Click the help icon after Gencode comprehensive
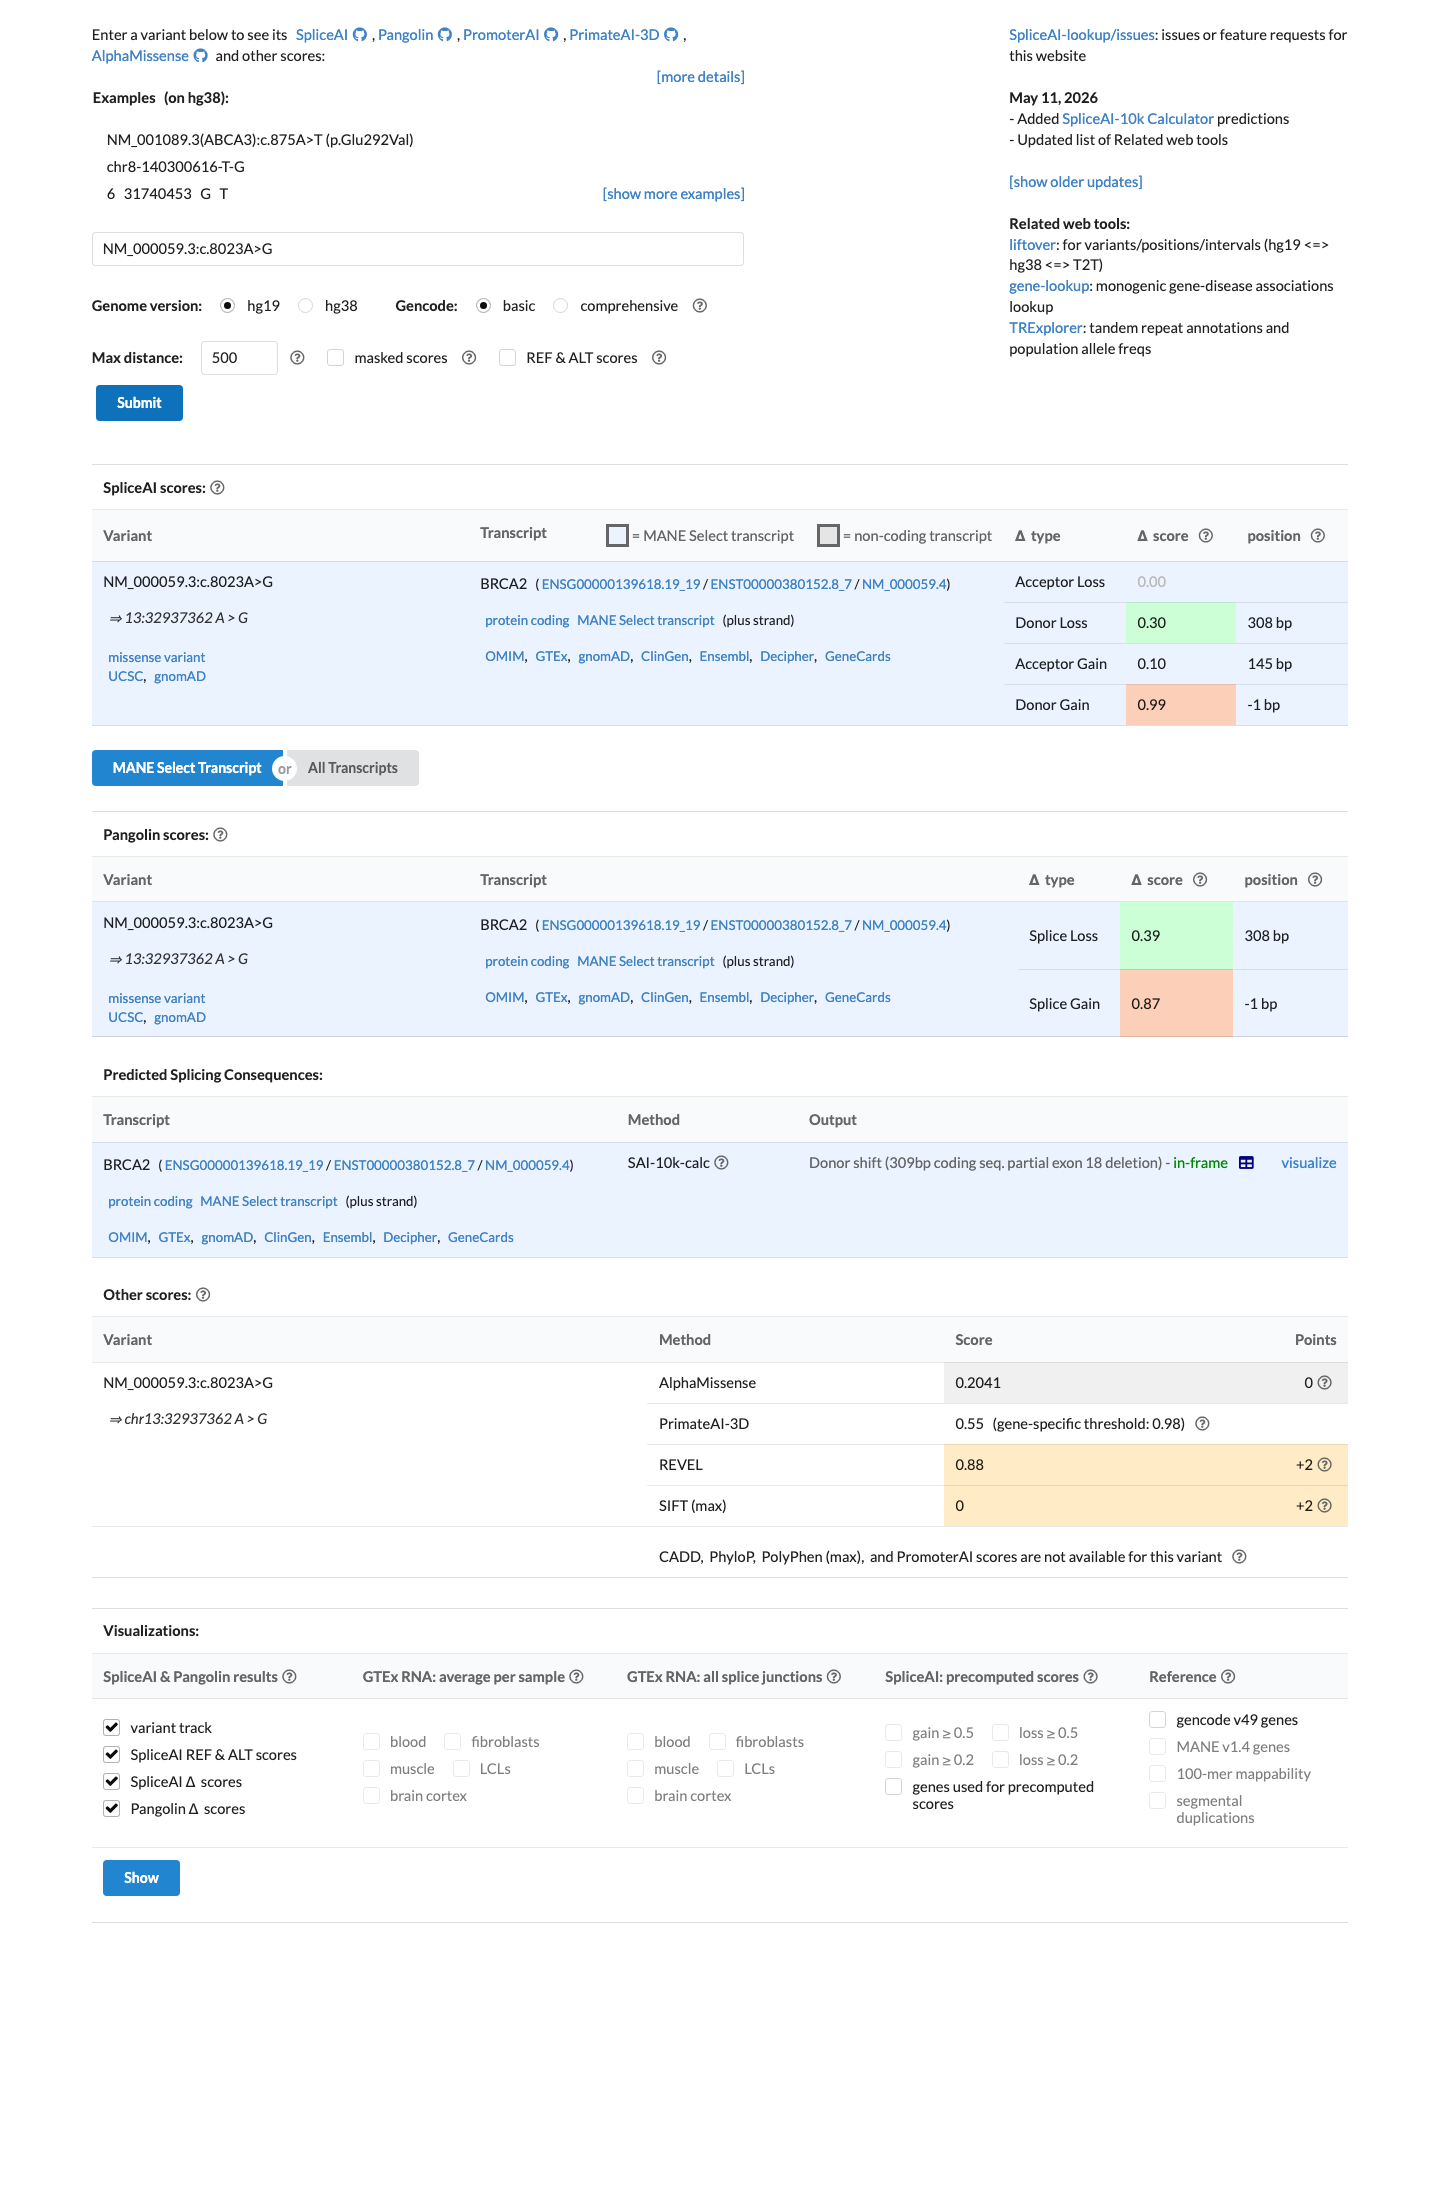1454x2200 pixels. coord(700,306)
